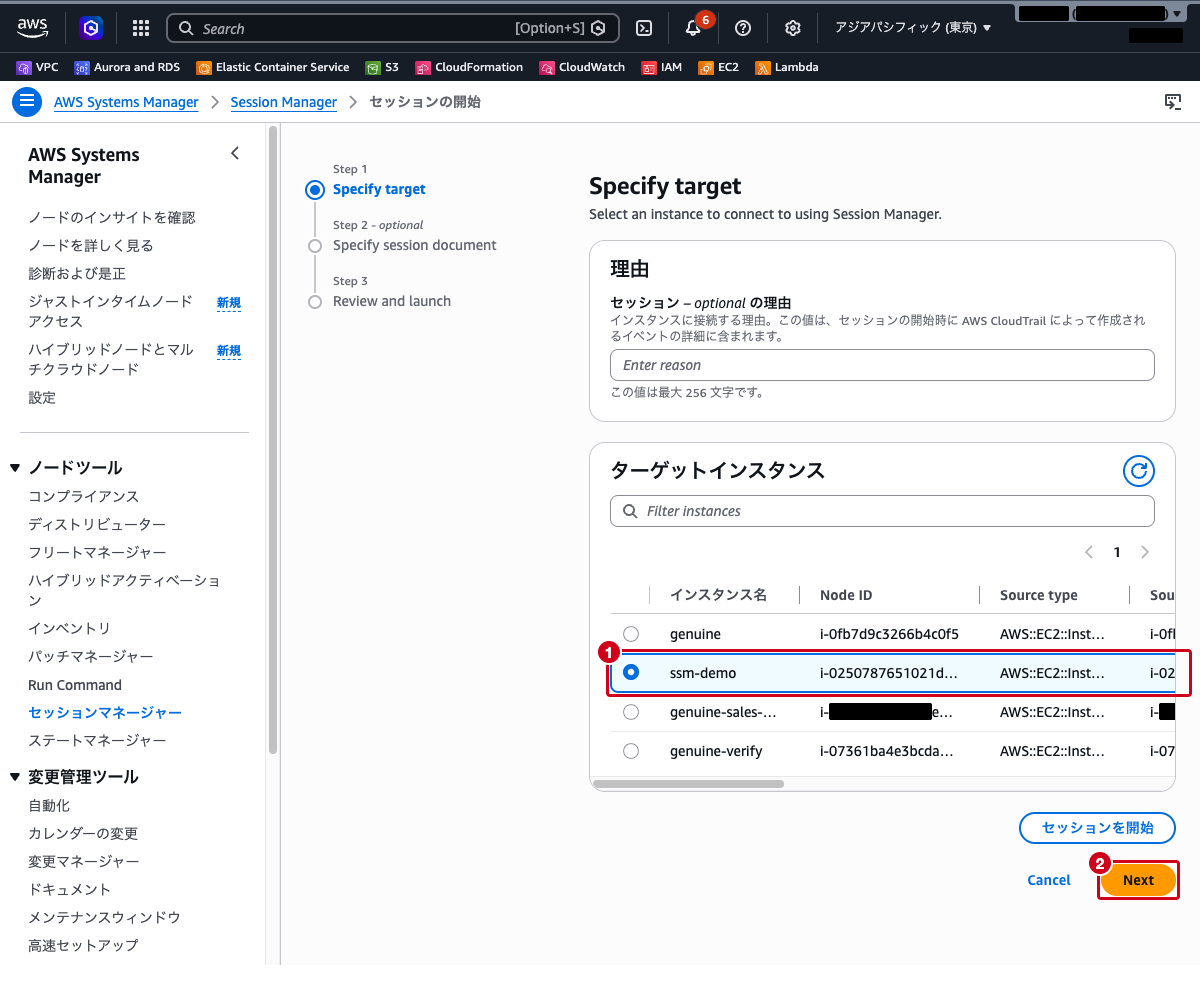The image size is (1200, 1000).
Task: Open the Tokyo region dropdown
Action: pos(913,28)
